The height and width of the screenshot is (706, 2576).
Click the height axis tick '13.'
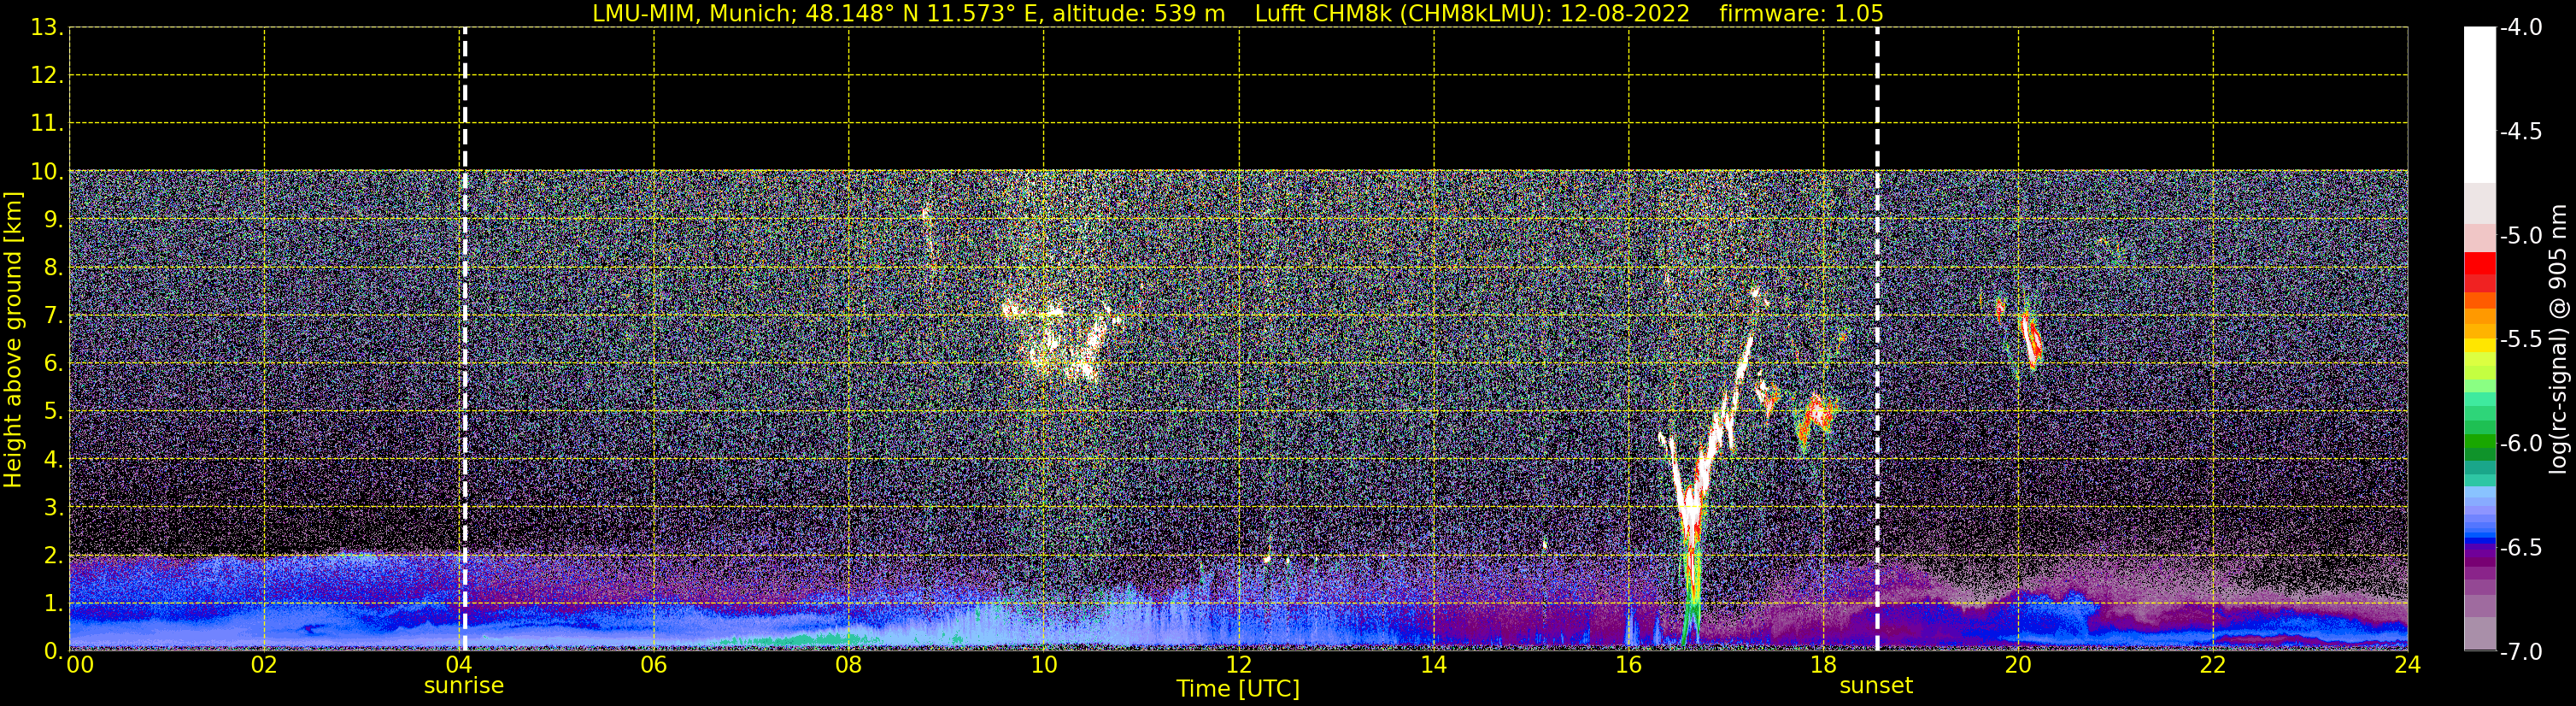47,28
